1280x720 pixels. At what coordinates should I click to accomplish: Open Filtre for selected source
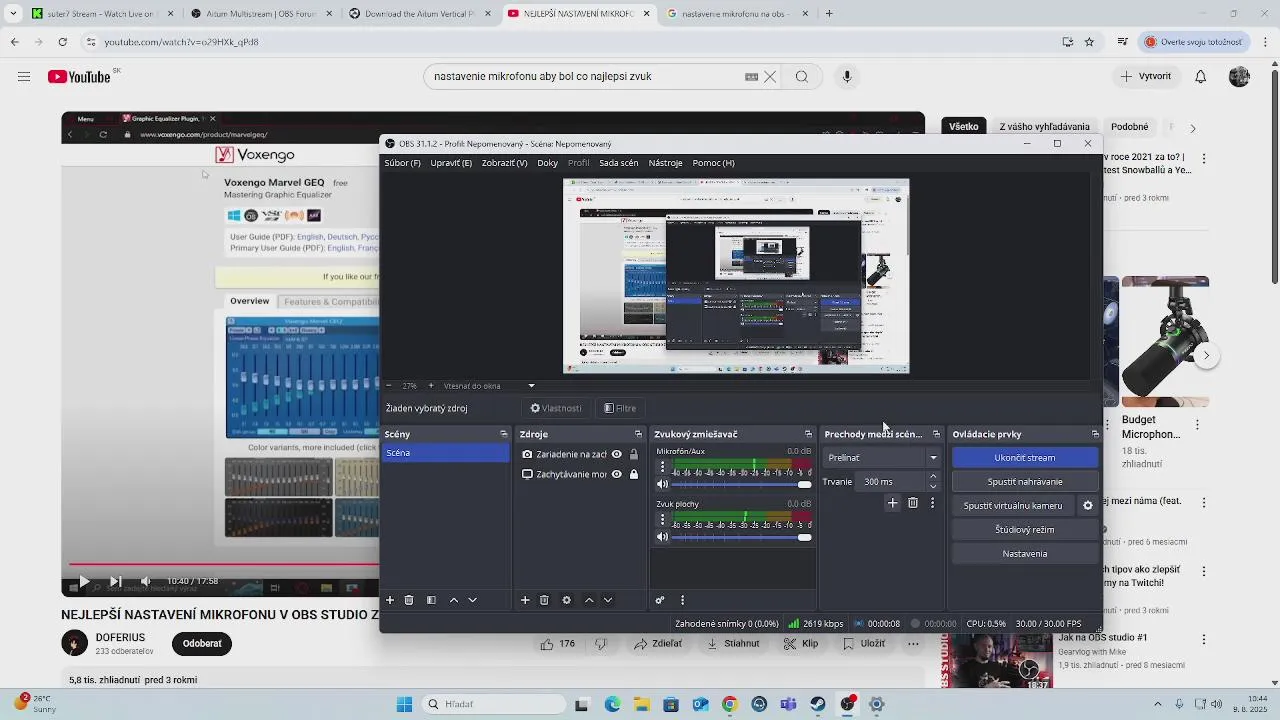point(620,408)
